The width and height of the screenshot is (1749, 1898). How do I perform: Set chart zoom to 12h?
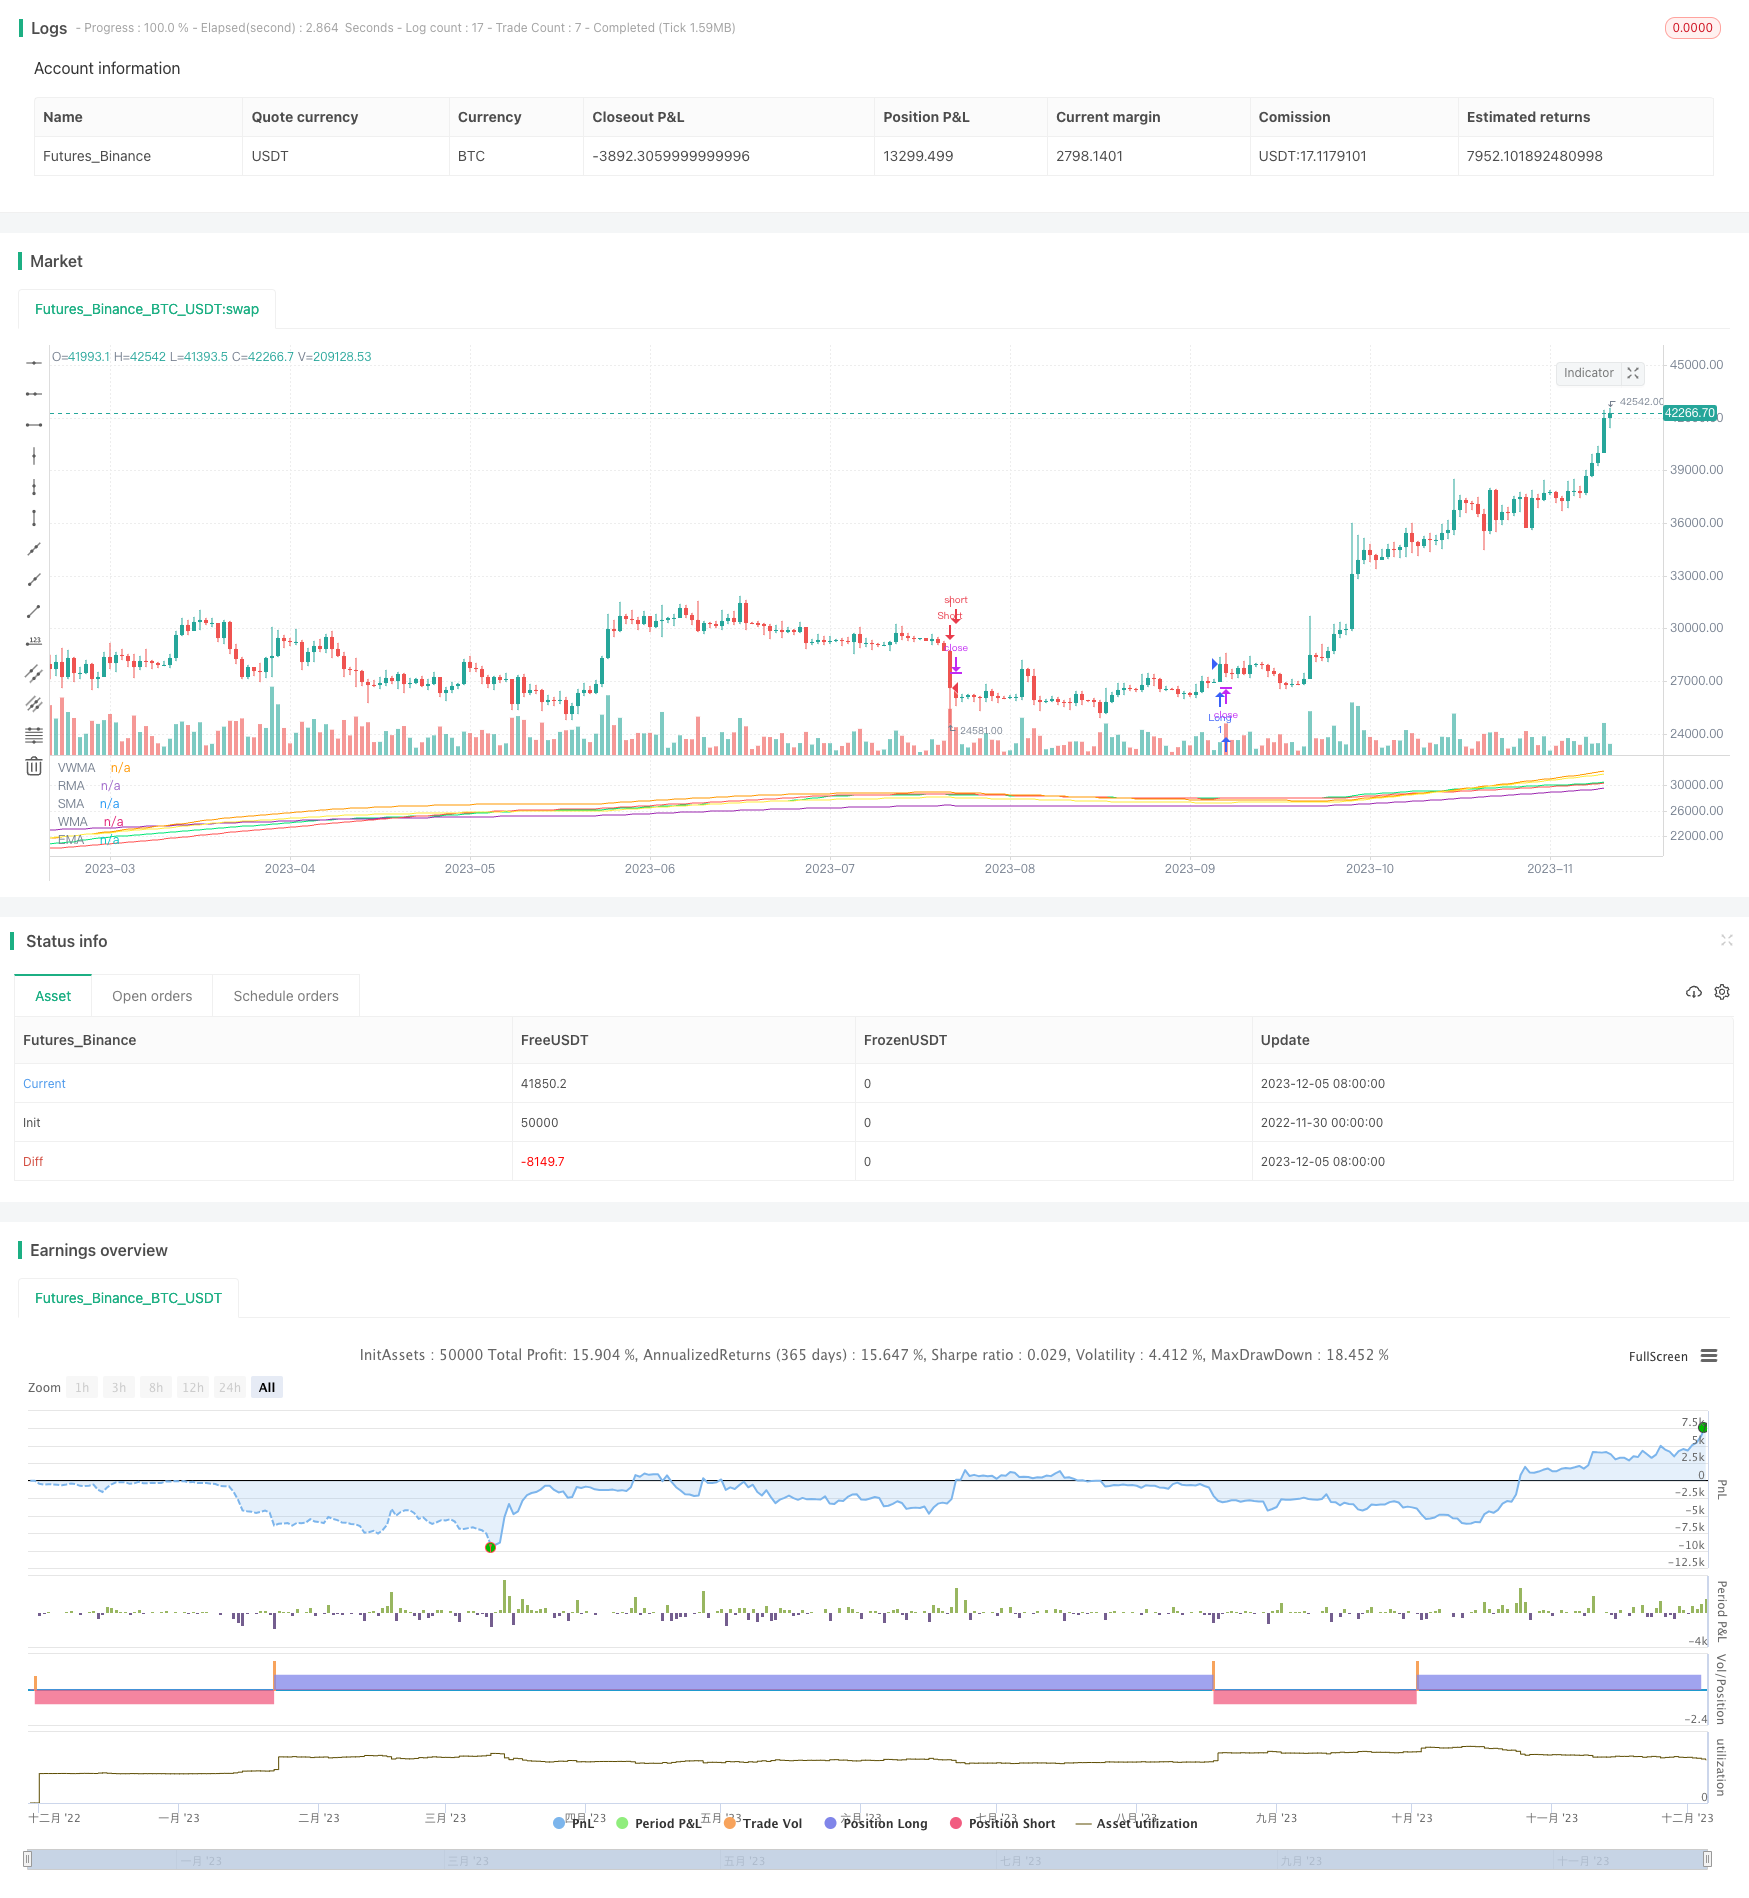(193, 1388)
